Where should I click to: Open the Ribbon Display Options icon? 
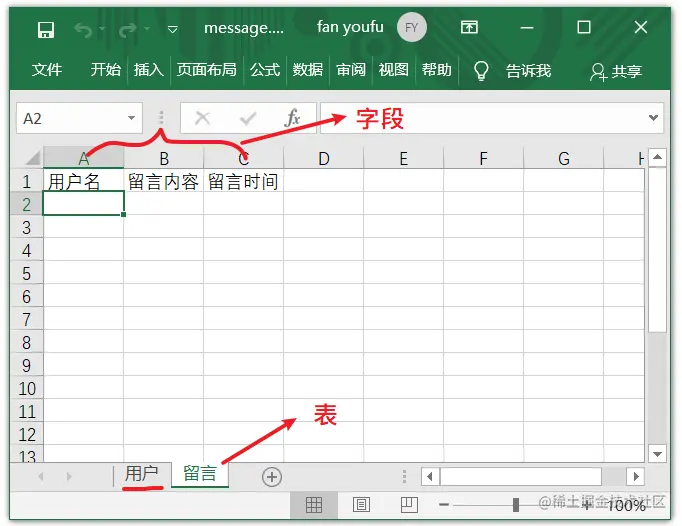pyautogui.click(x=469, y=27)
